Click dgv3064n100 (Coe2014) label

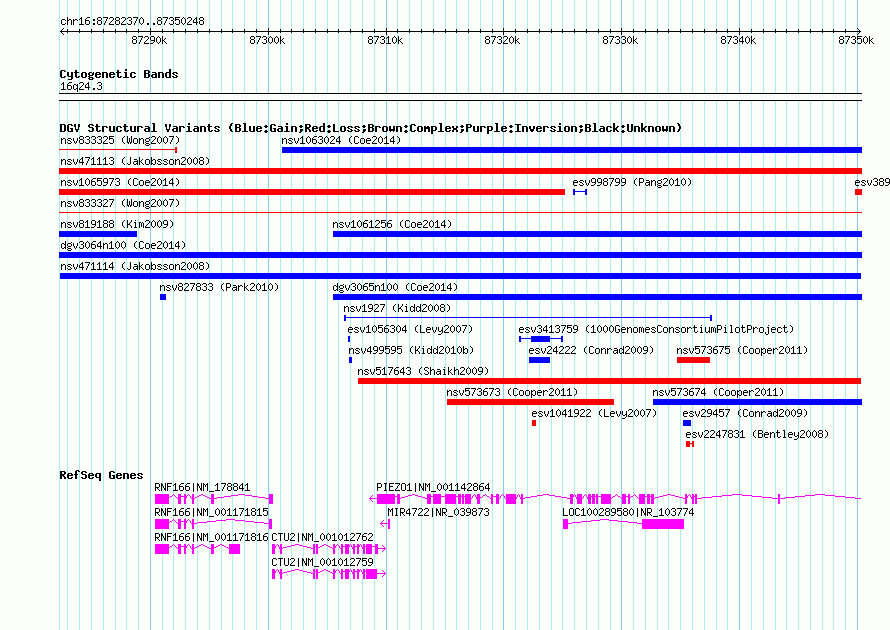pyautogui.click(x=123, y=245)
